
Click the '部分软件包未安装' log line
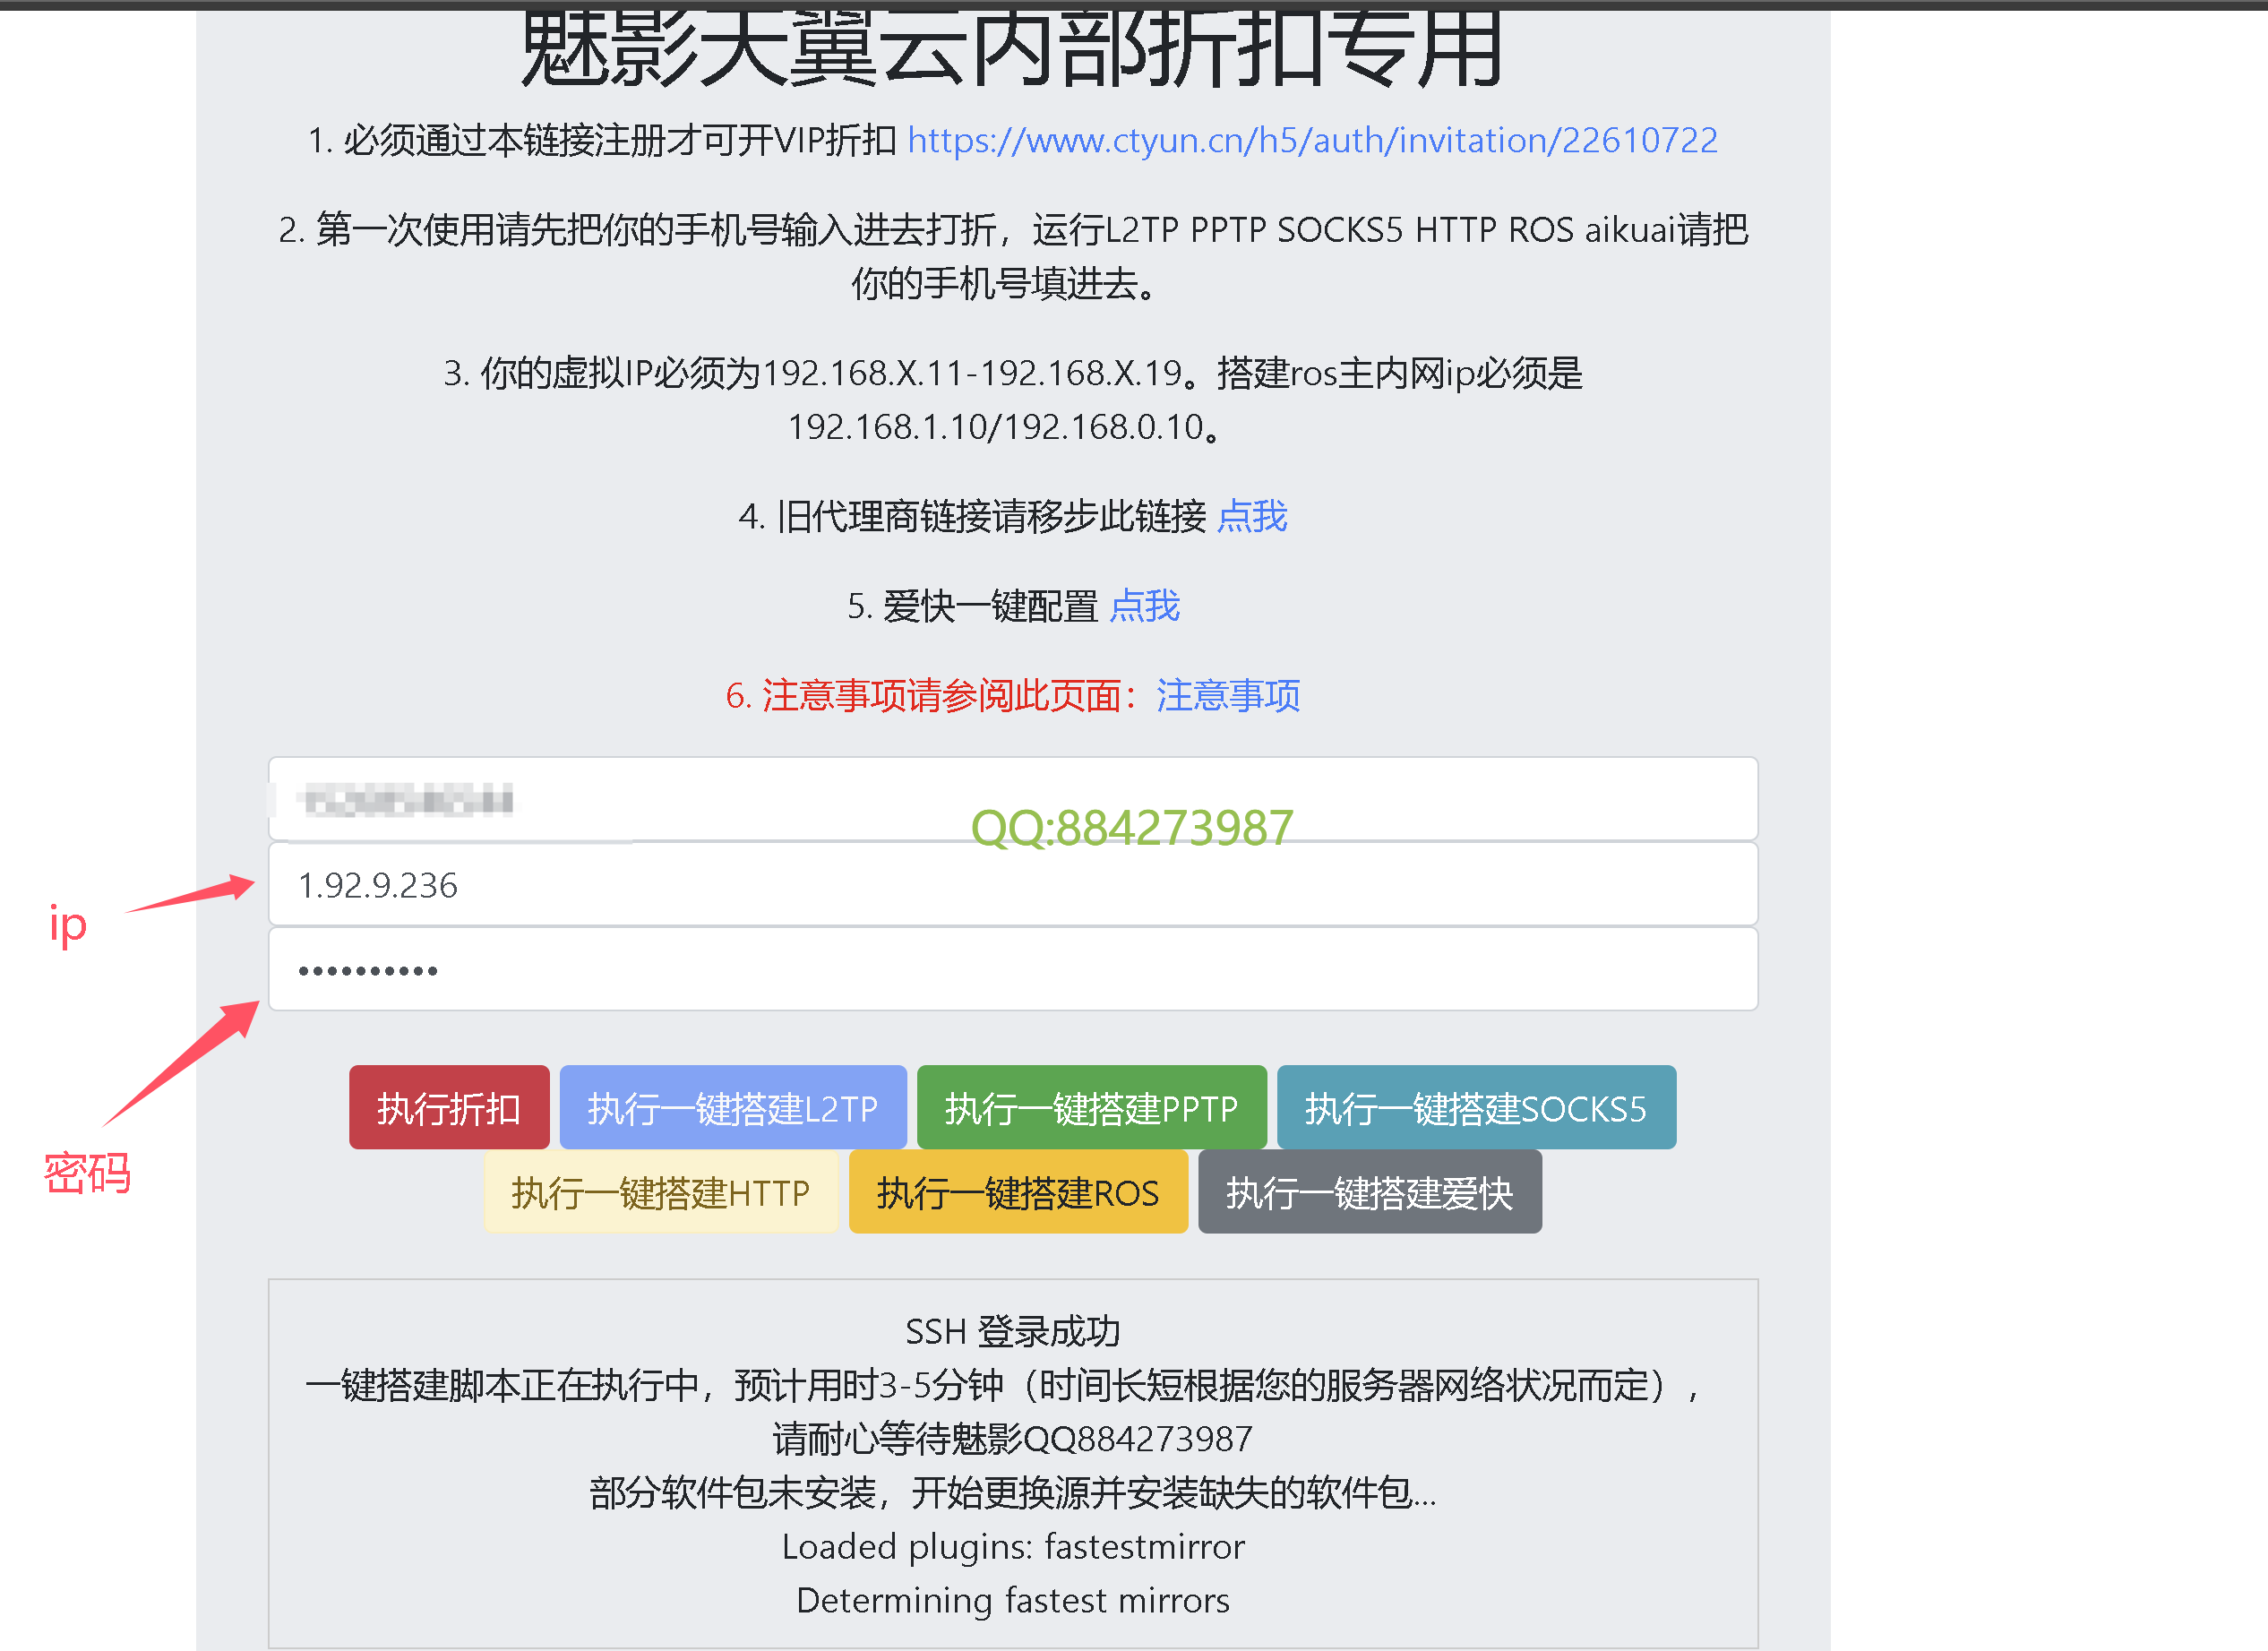[1012, 1492]
